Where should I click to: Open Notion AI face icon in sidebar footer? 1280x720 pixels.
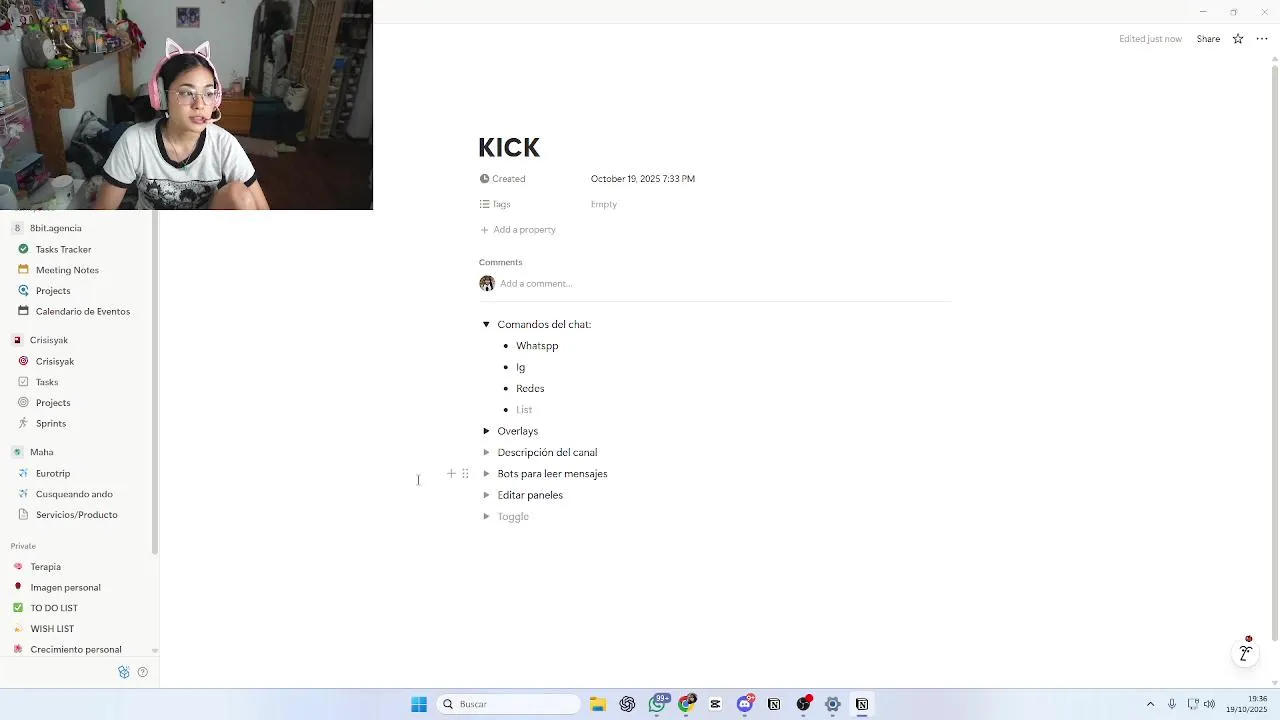tap(124, 672)
